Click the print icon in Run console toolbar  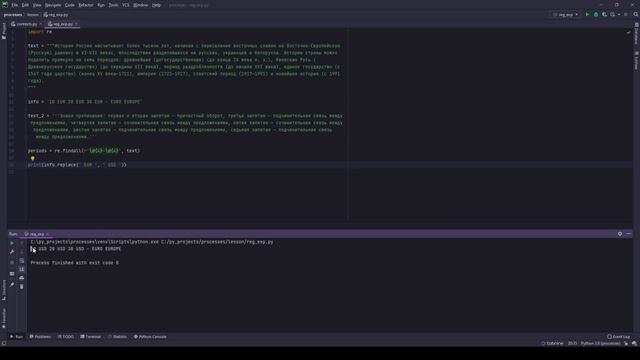(22, 278)
